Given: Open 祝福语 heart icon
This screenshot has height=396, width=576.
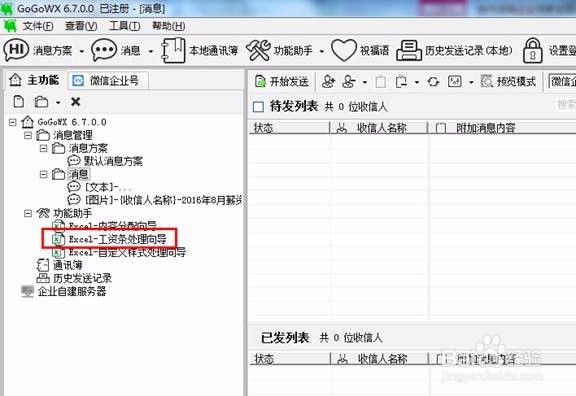Looking at the screenshot, I should coord(360,50).
